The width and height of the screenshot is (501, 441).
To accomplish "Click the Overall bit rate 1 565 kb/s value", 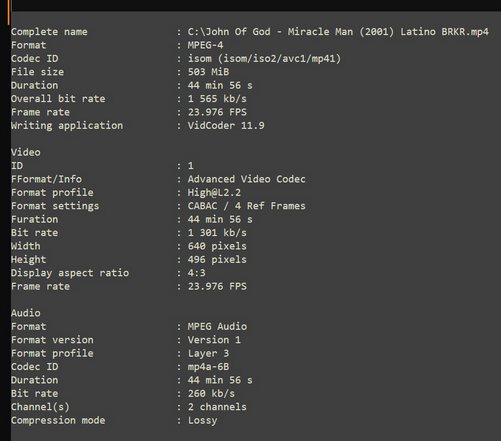I will 217,99.
